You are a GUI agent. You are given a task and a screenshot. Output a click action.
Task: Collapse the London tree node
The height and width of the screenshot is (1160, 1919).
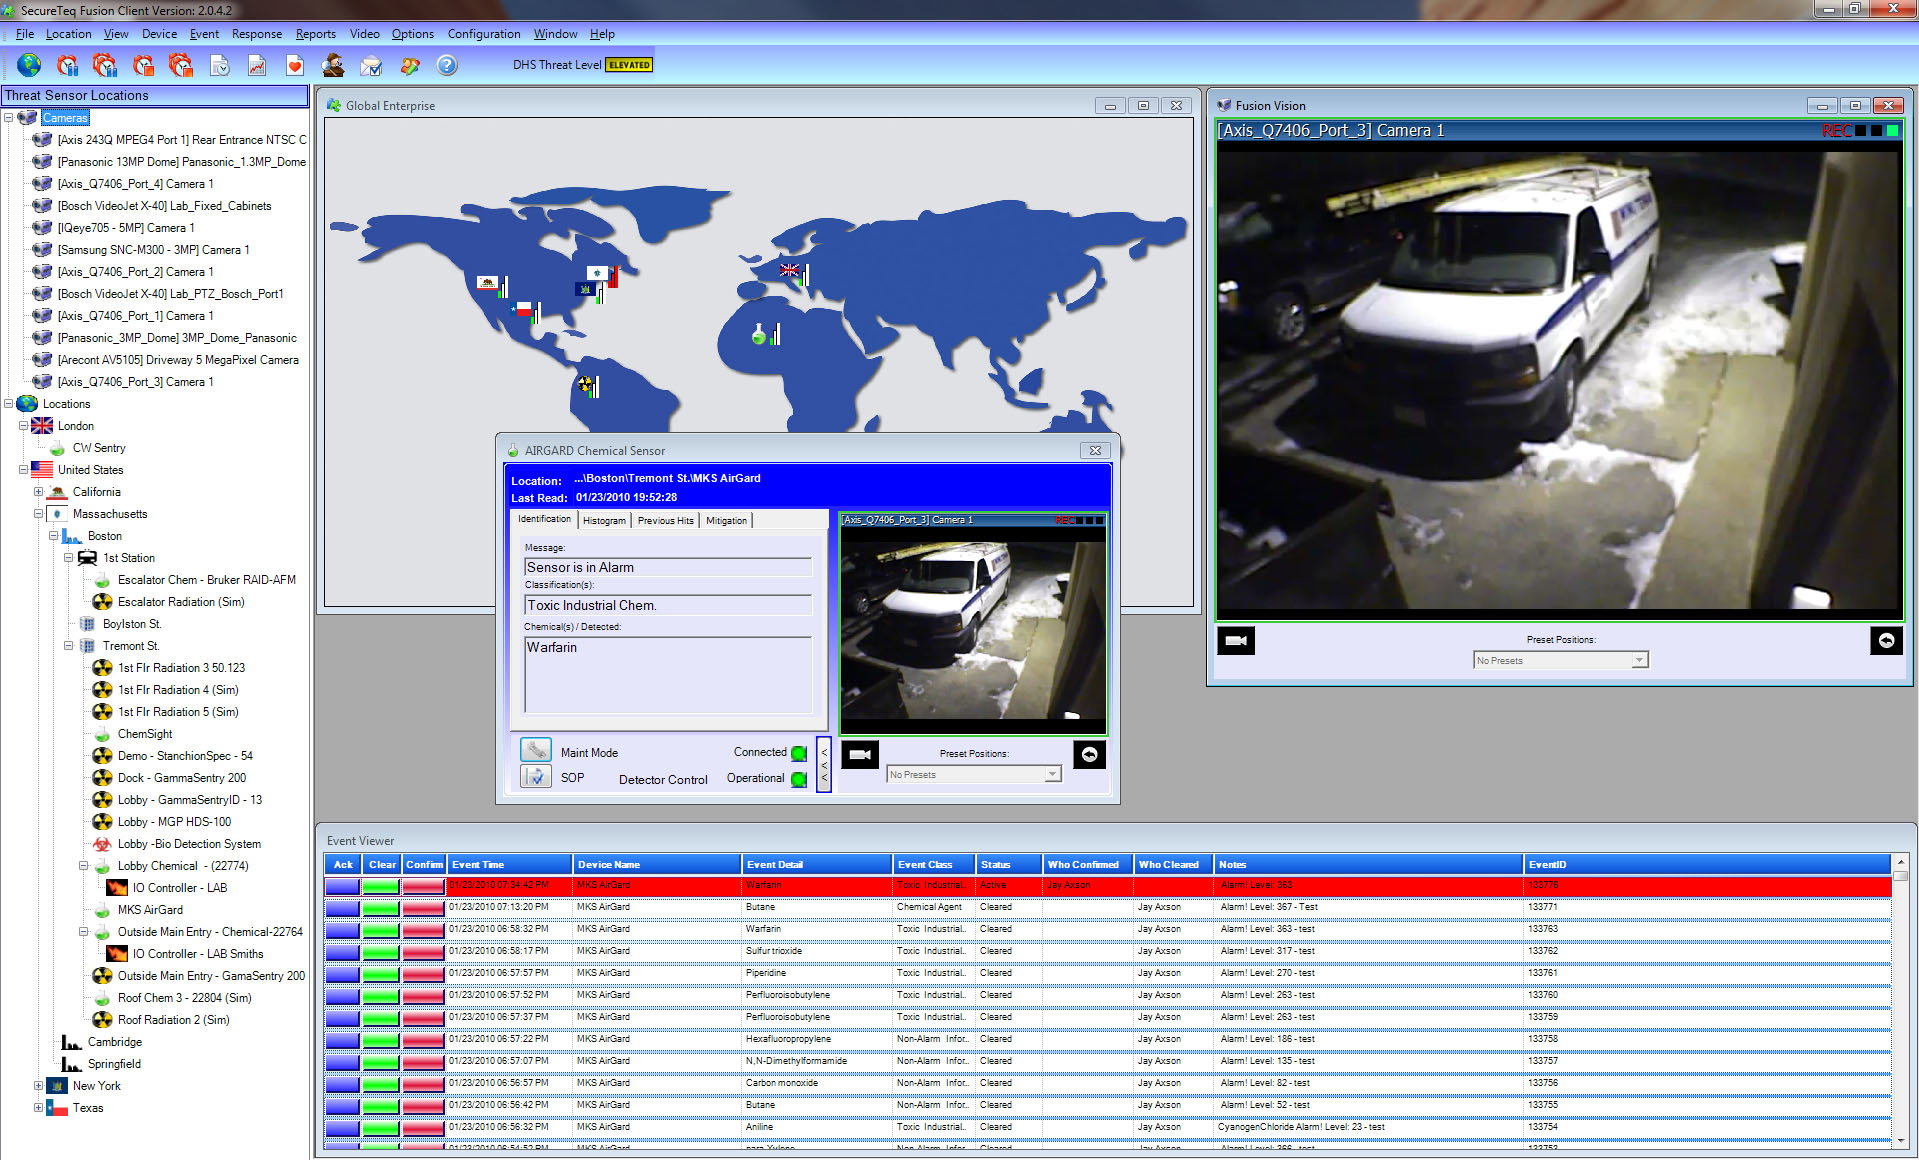click(24, 426)
